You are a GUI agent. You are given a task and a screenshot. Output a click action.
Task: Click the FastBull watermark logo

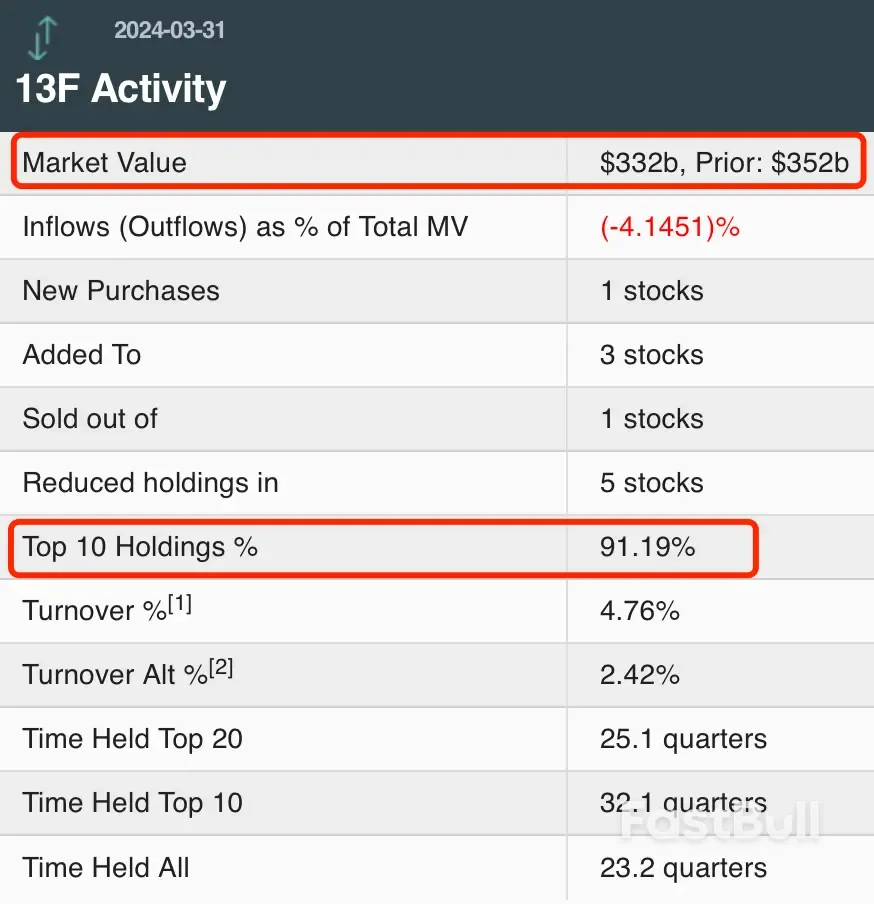(720, 820)
